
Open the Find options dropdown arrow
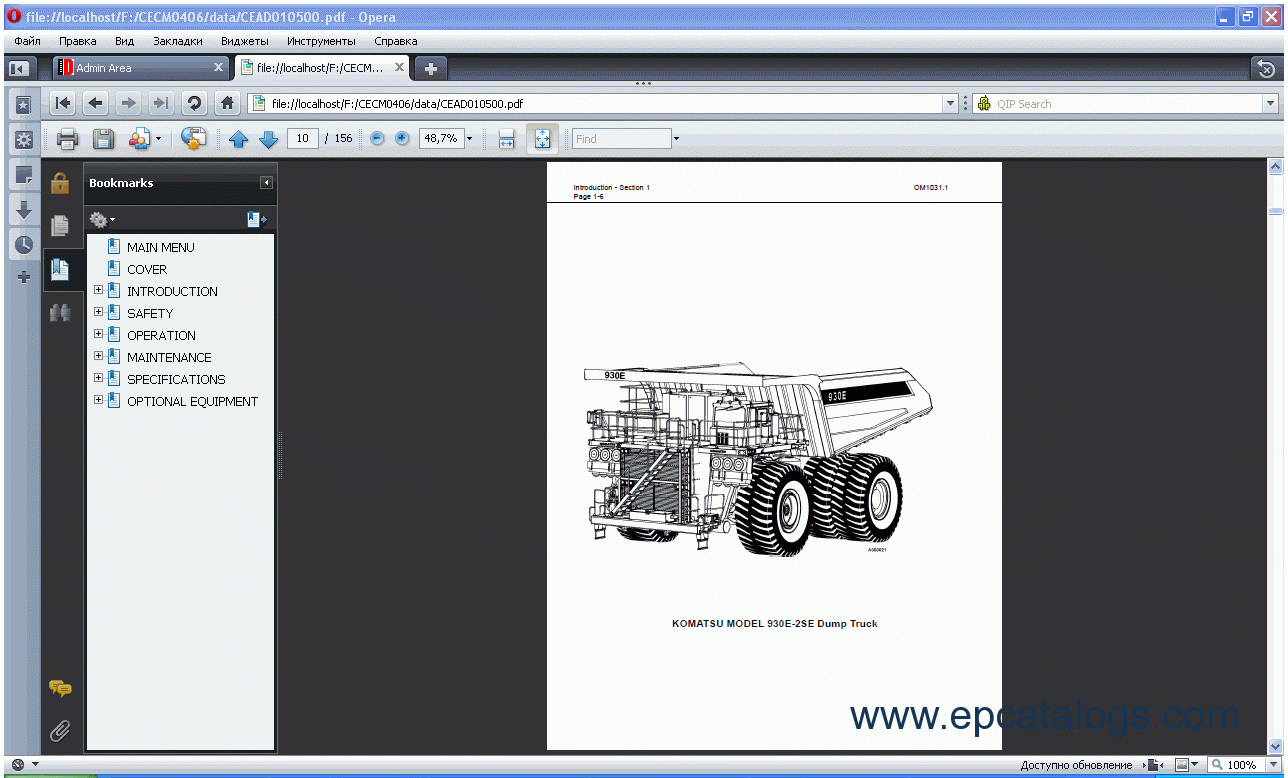[x=676, y=139]
